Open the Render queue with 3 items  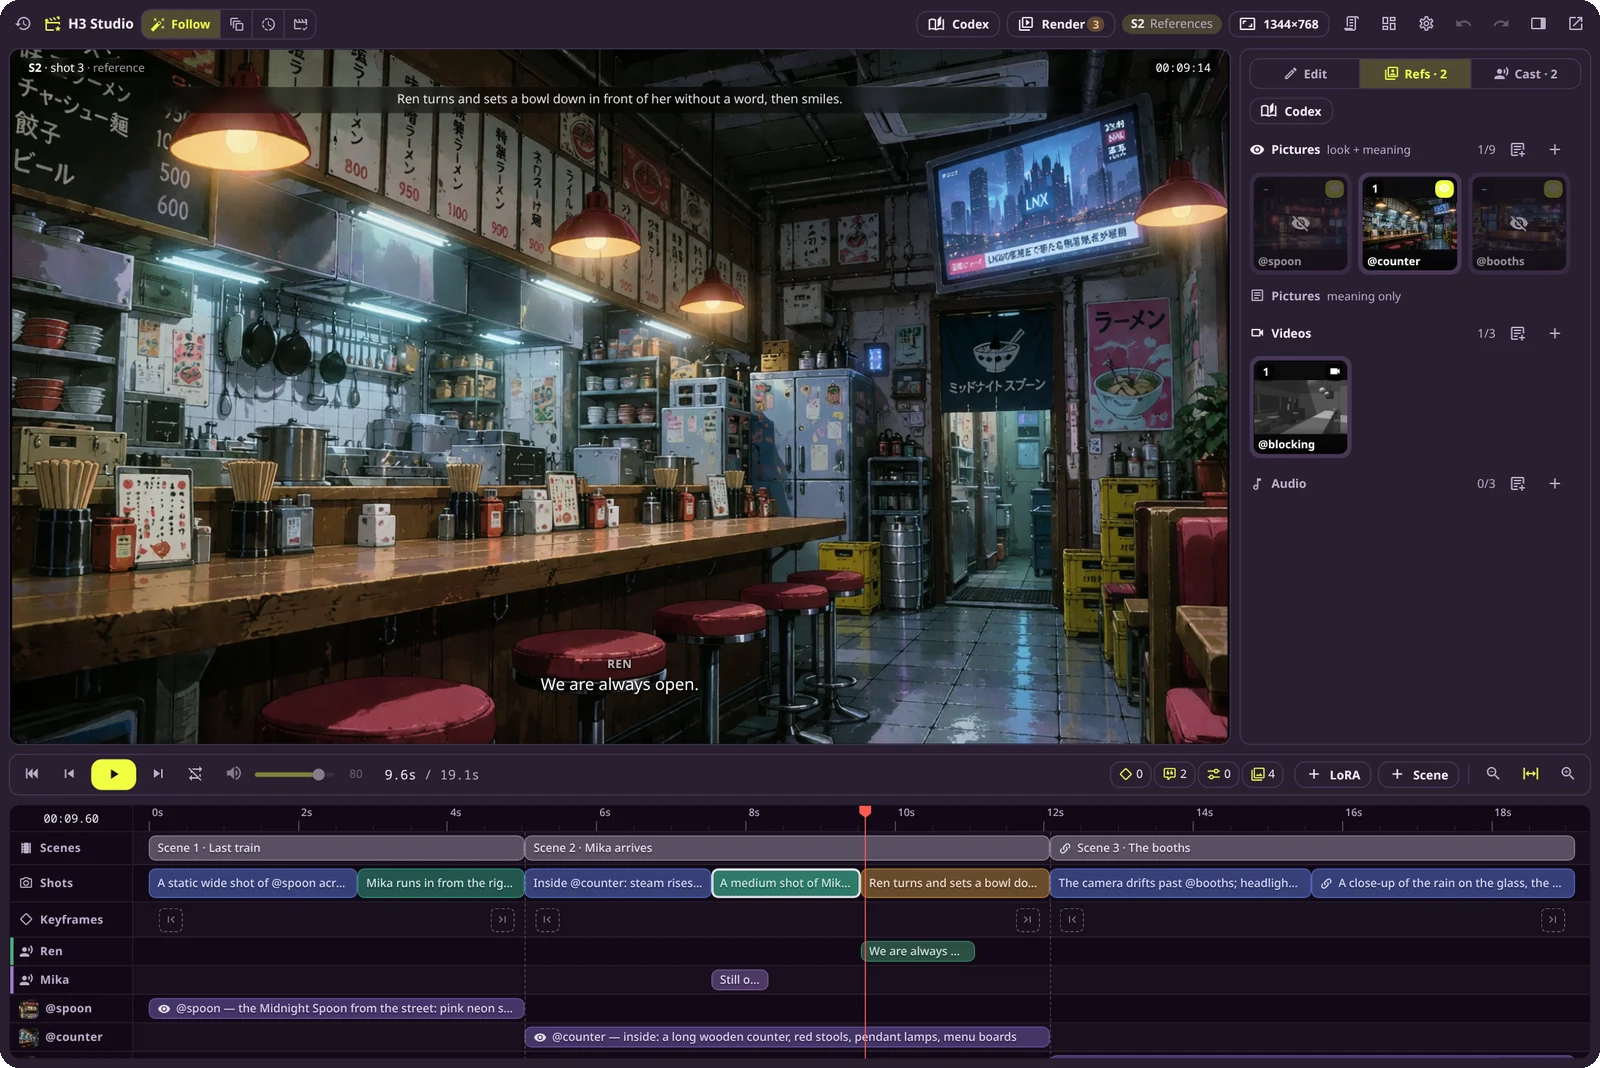pos(1060,24)
